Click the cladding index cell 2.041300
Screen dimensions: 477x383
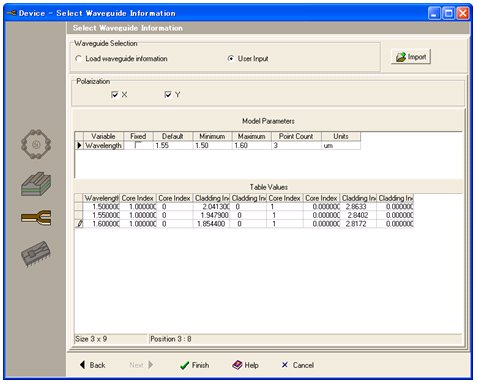click(211, 207)
